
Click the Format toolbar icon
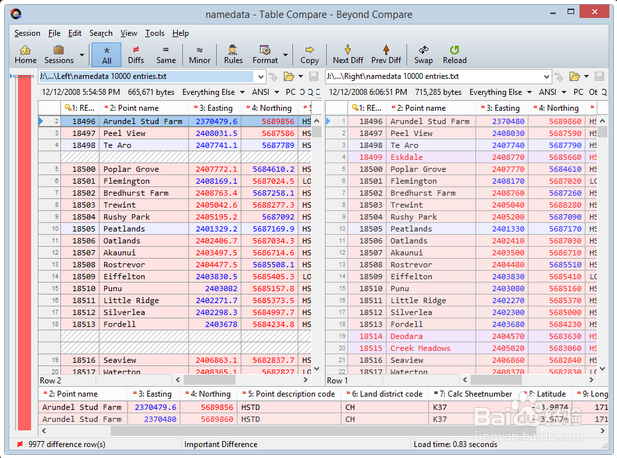[265, 55]
